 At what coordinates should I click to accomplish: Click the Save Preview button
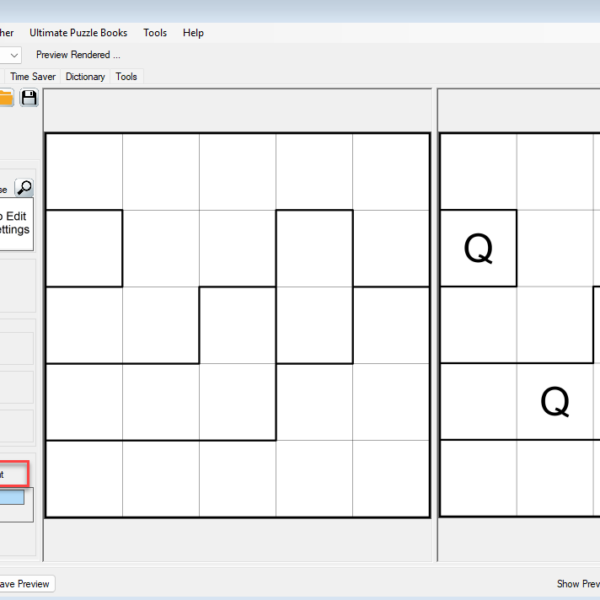pyautogui.click(x=25, y=584)
